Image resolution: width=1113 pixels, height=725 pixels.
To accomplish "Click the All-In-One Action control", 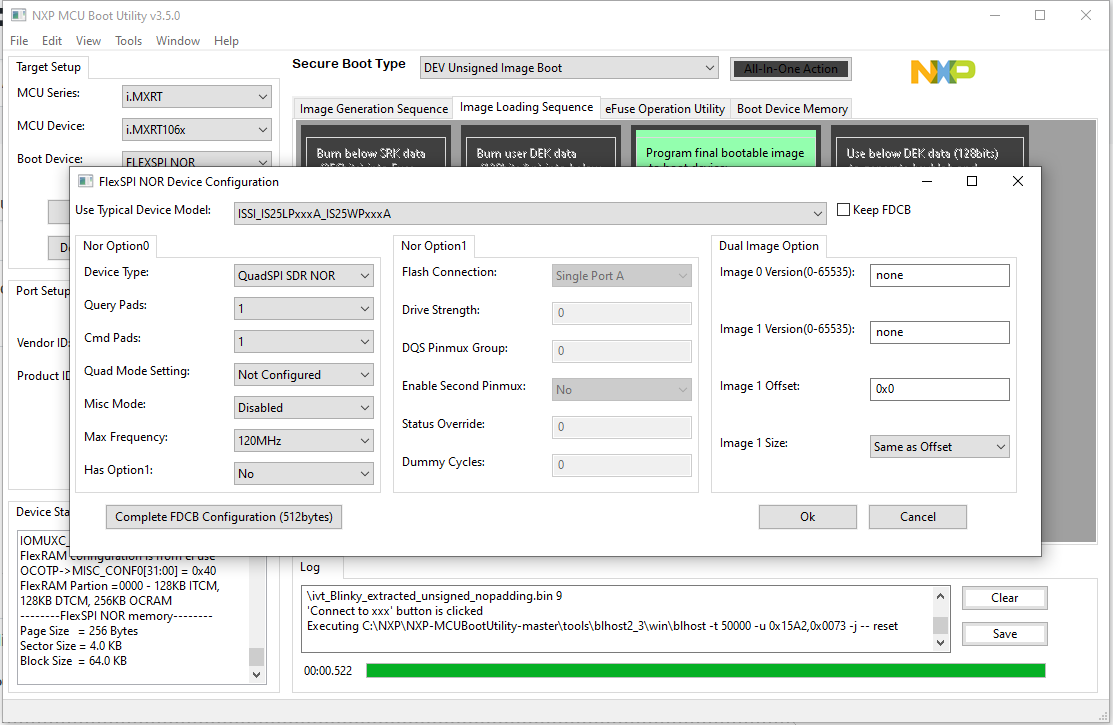I will [790, 68].
